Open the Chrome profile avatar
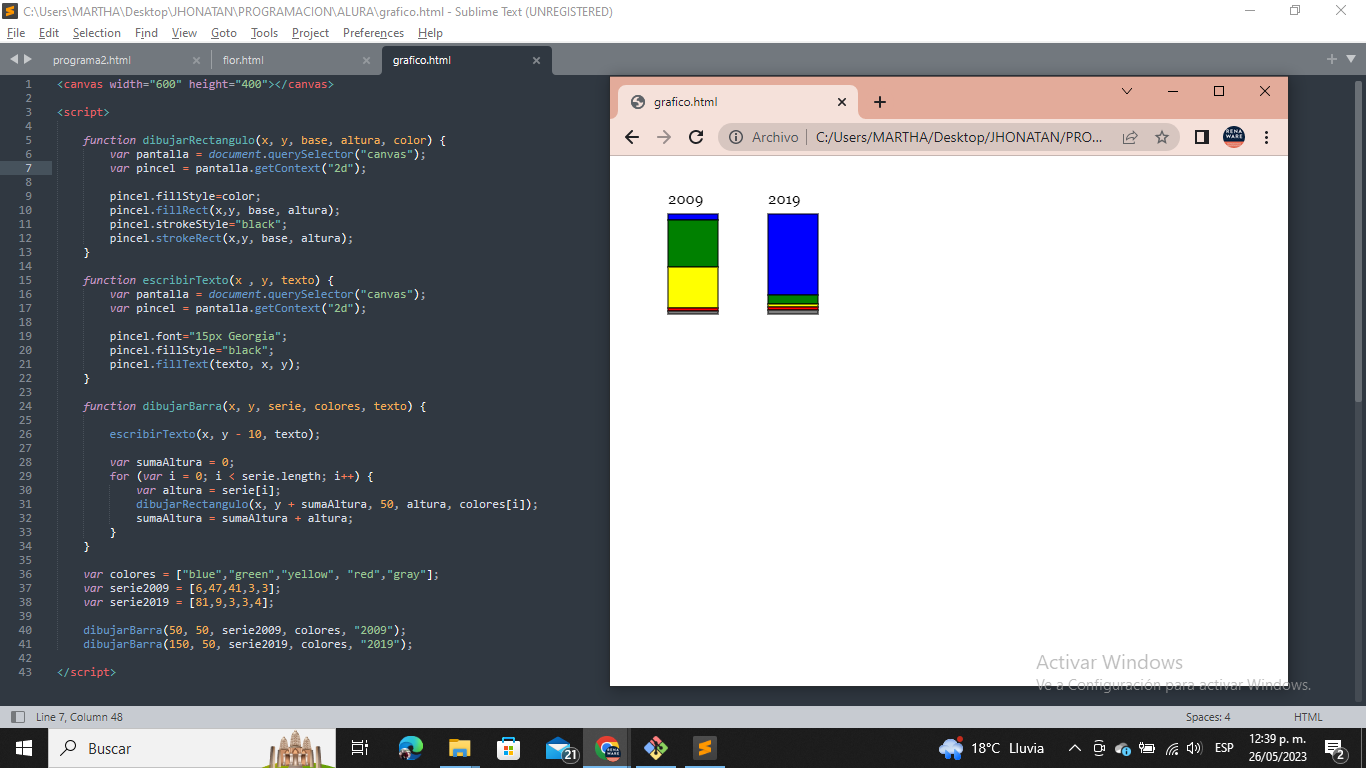Screen dimensions: 1366x768 [x=1234, y=137]
